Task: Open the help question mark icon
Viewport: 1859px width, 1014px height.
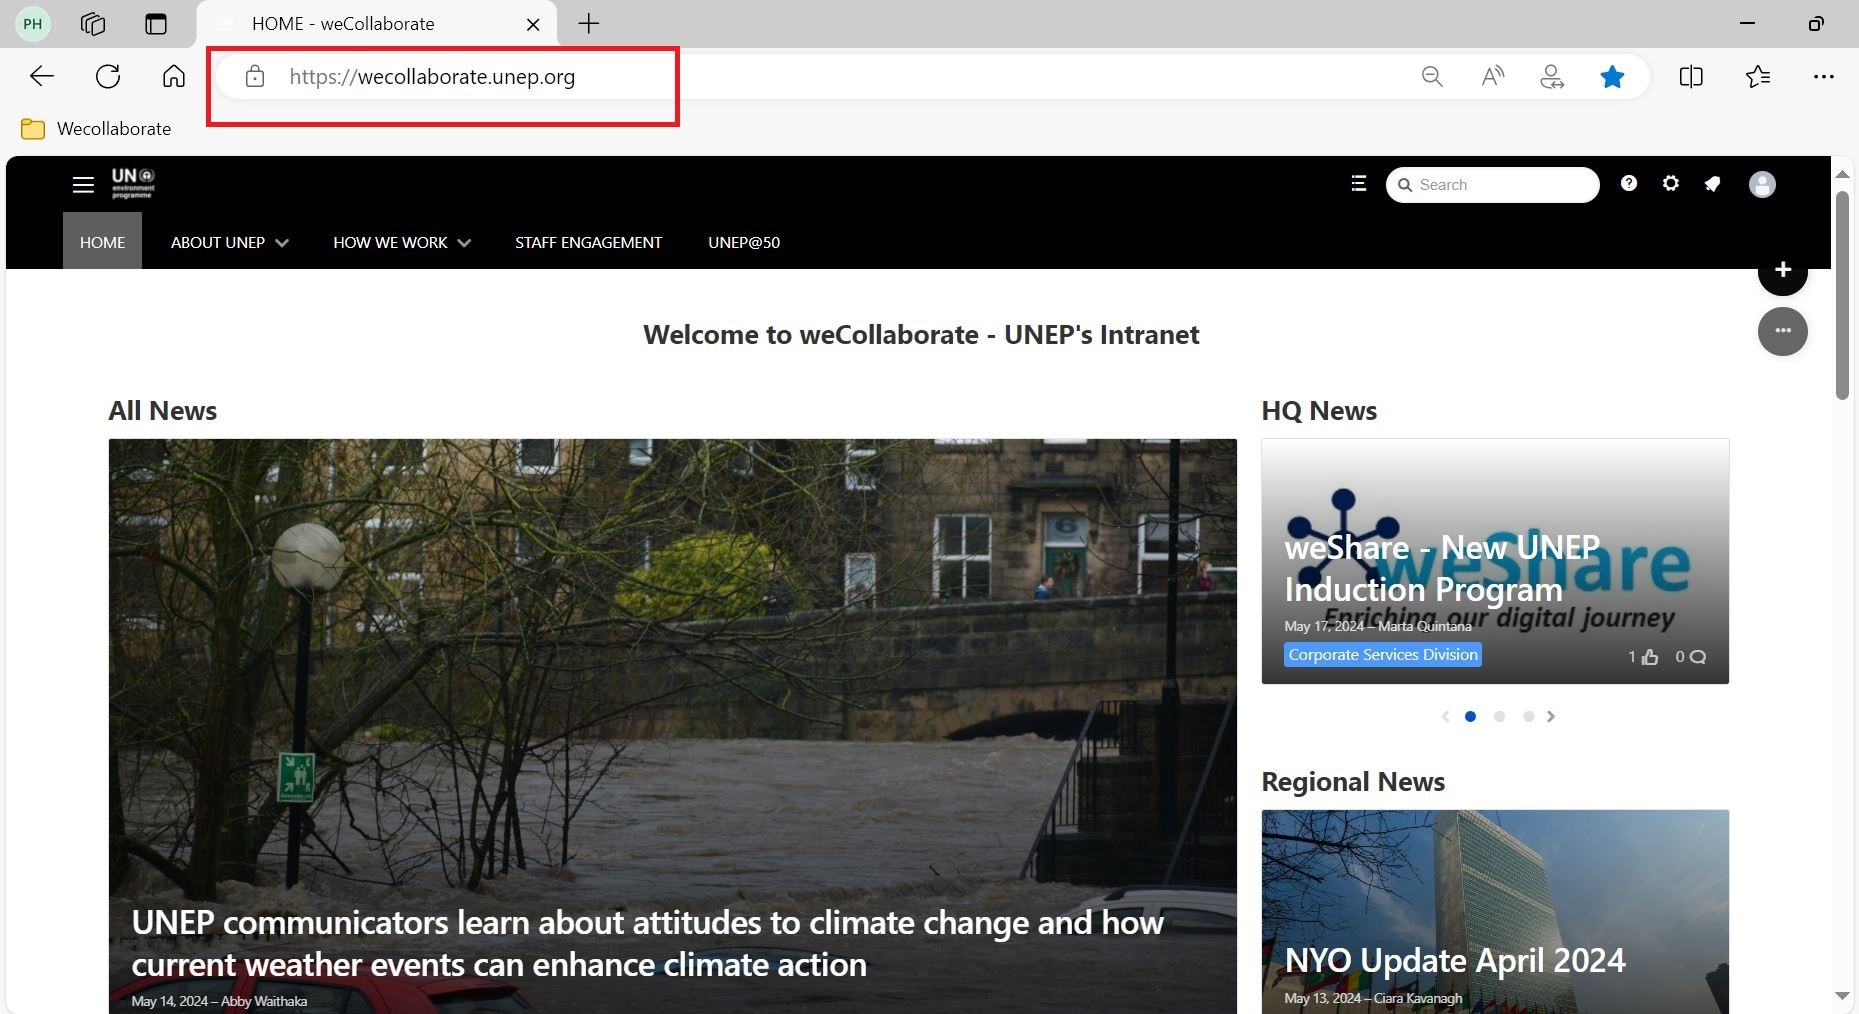Action: click(x=1629, y=183)
